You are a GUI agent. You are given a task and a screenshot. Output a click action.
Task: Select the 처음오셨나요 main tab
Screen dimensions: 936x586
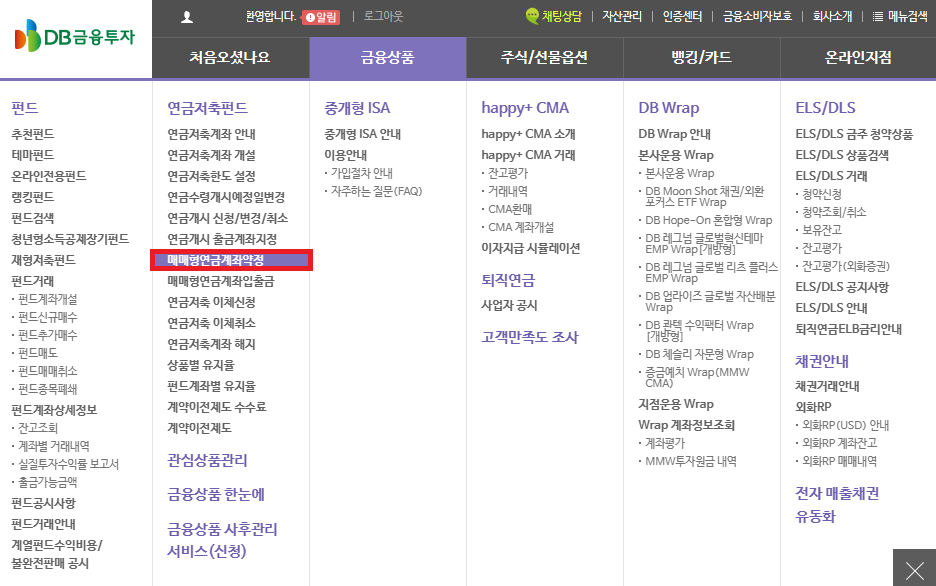(230, 57)
